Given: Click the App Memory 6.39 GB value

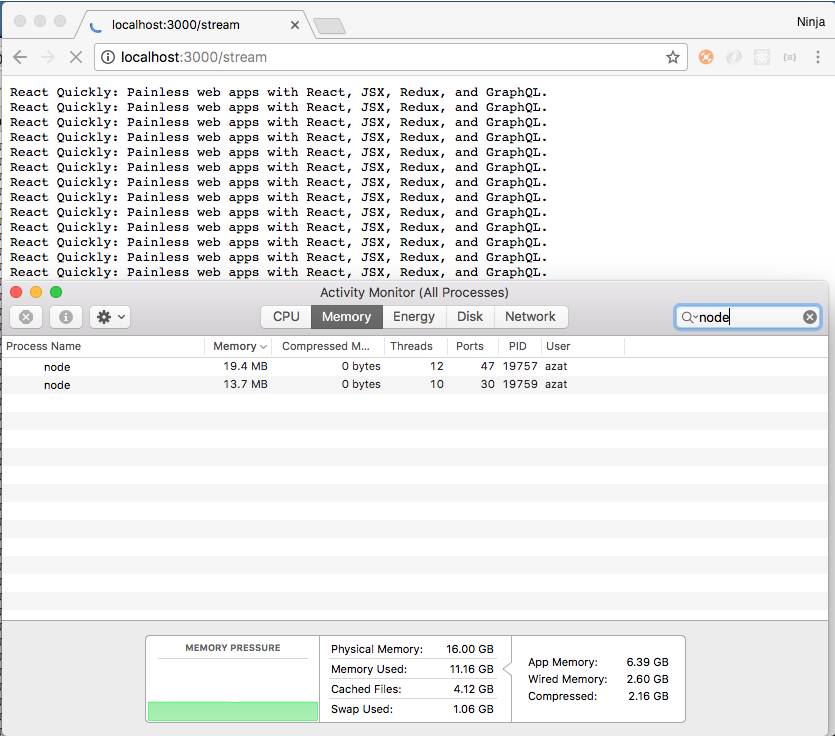Looking at the screenshot, I should click(647, 662).
